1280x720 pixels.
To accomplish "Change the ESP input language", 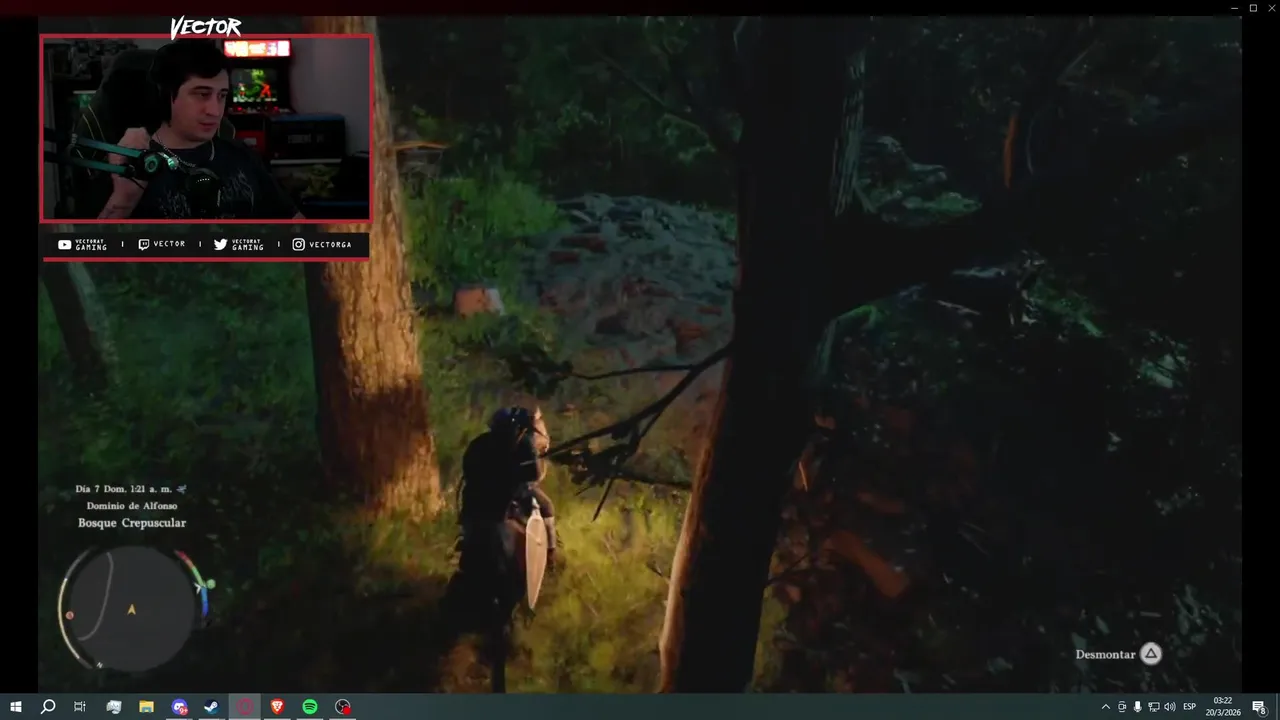I will (x=1190, y=707).
